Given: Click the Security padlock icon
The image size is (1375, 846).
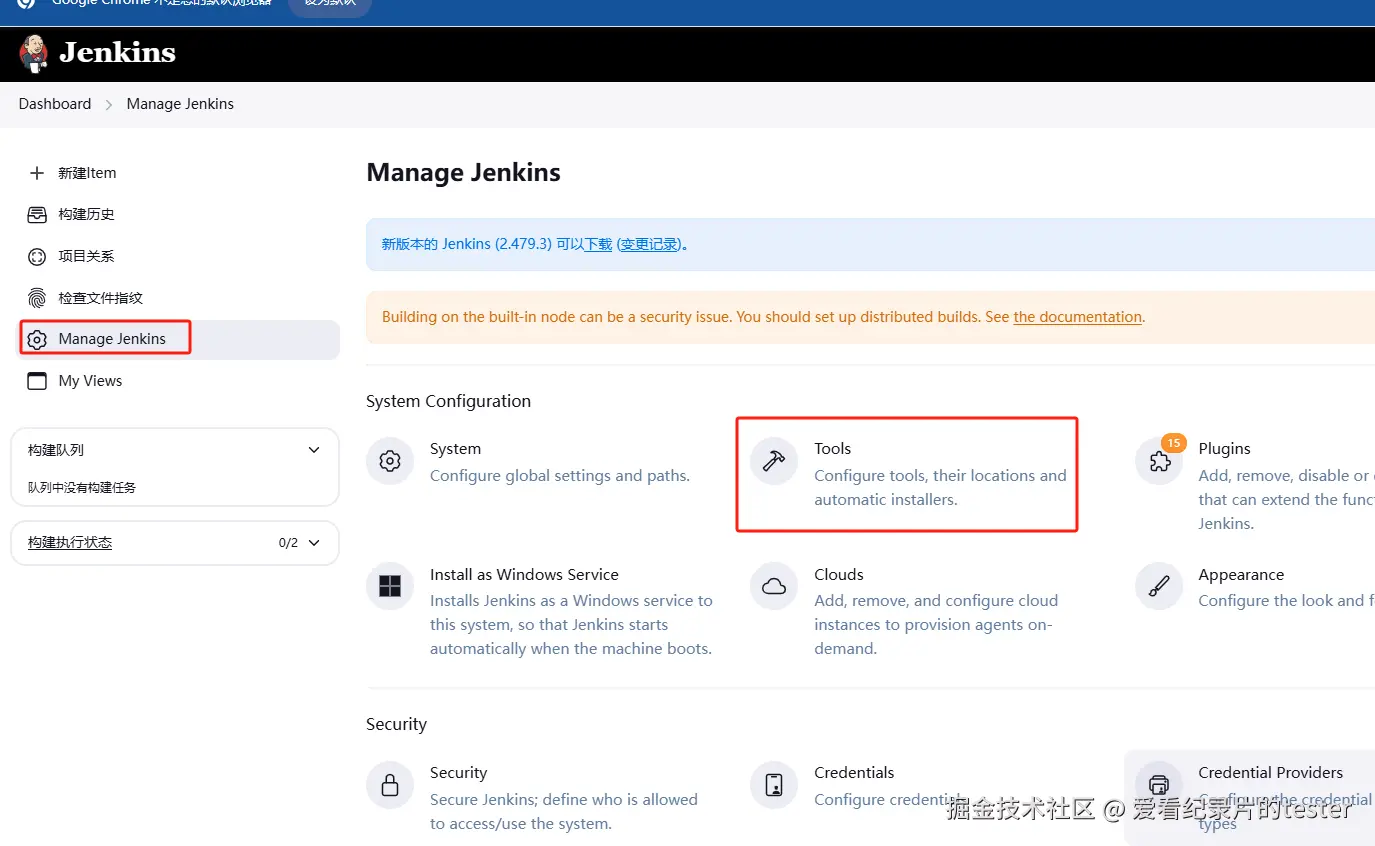Looking at the screenshot, I should point(390,785).
